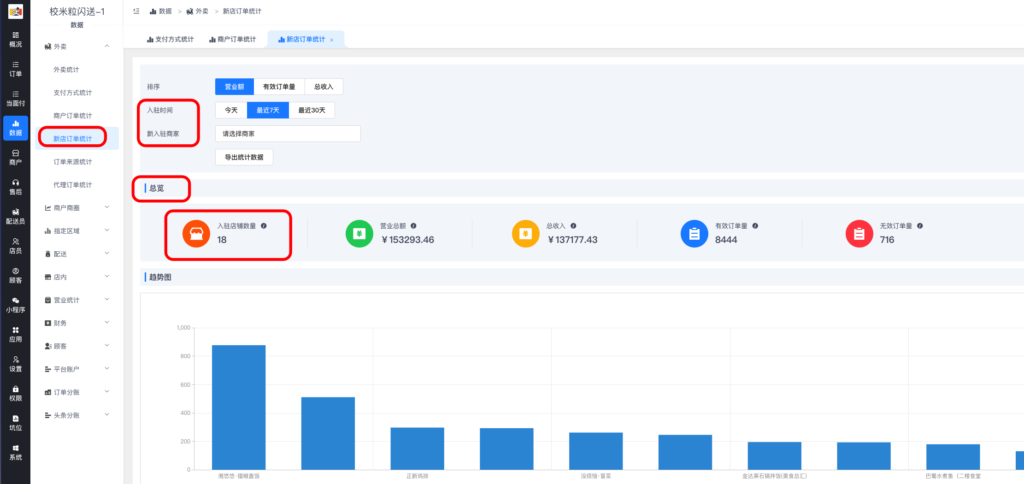Open the 请选择商家 merchant dropdown
This screenshot has width=1024, height=484.
click(287, 133)
